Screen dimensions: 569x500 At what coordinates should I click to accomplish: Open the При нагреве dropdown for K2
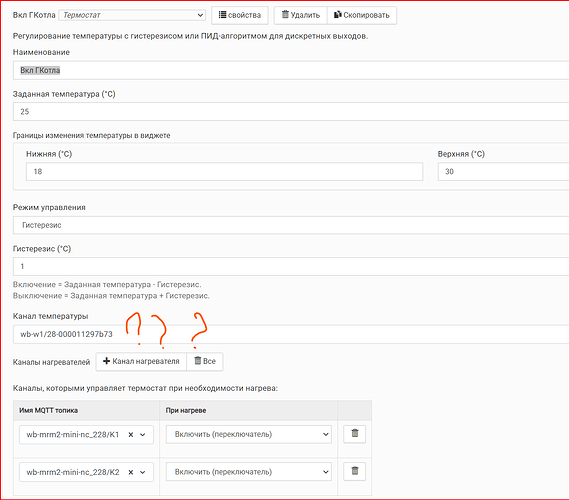249,472
